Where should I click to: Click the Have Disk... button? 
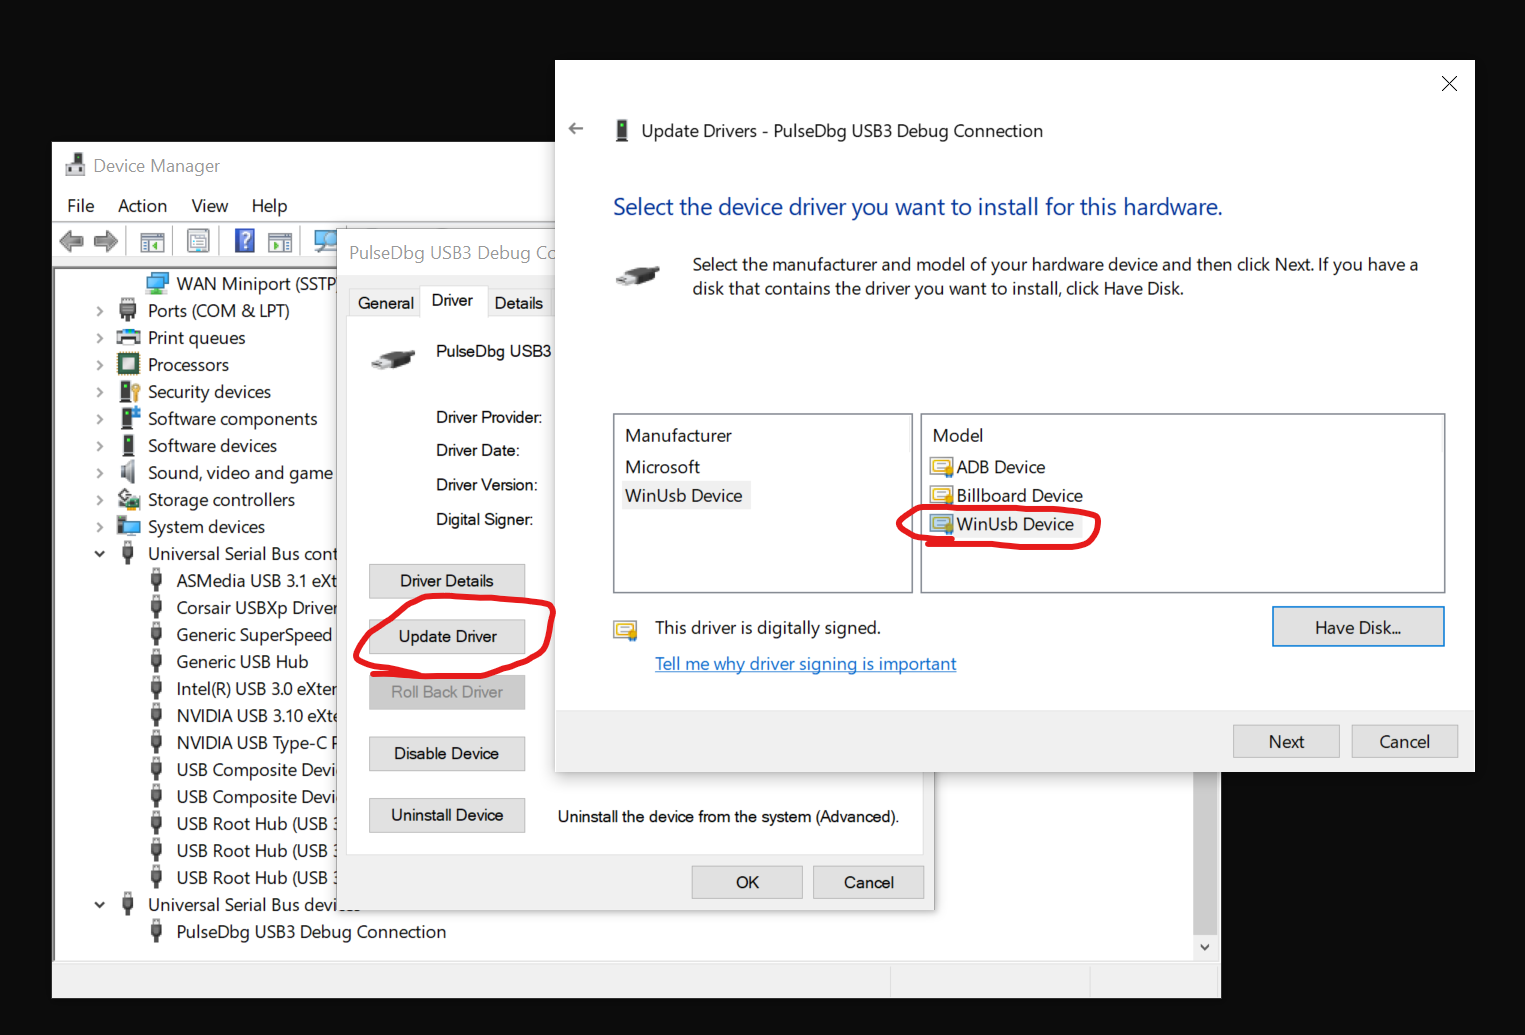(1357, 627)
